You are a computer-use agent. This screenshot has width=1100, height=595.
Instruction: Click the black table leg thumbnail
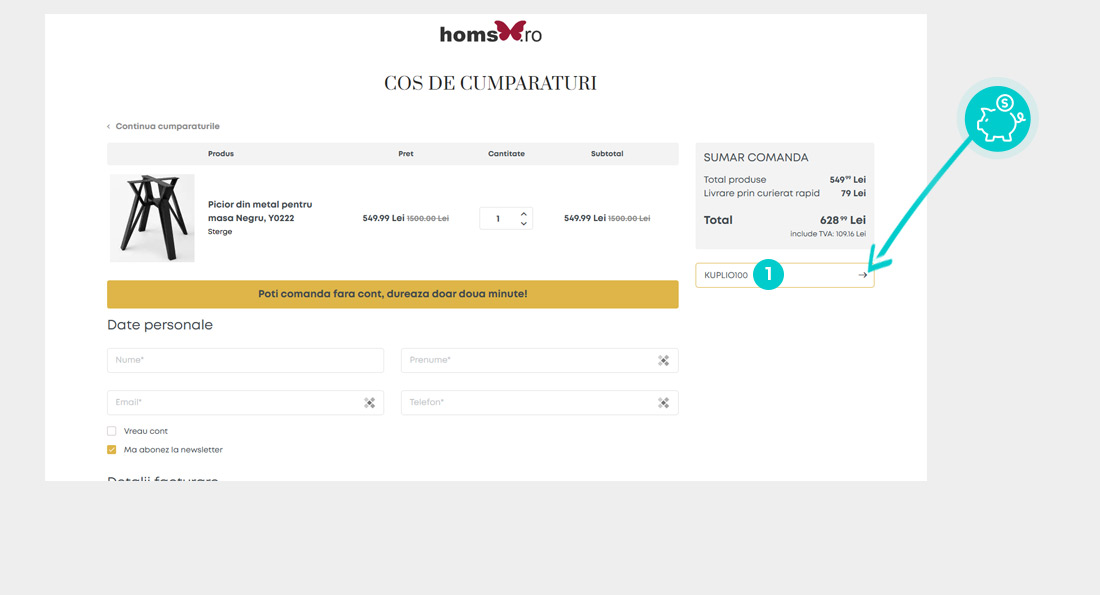[152, 218]
